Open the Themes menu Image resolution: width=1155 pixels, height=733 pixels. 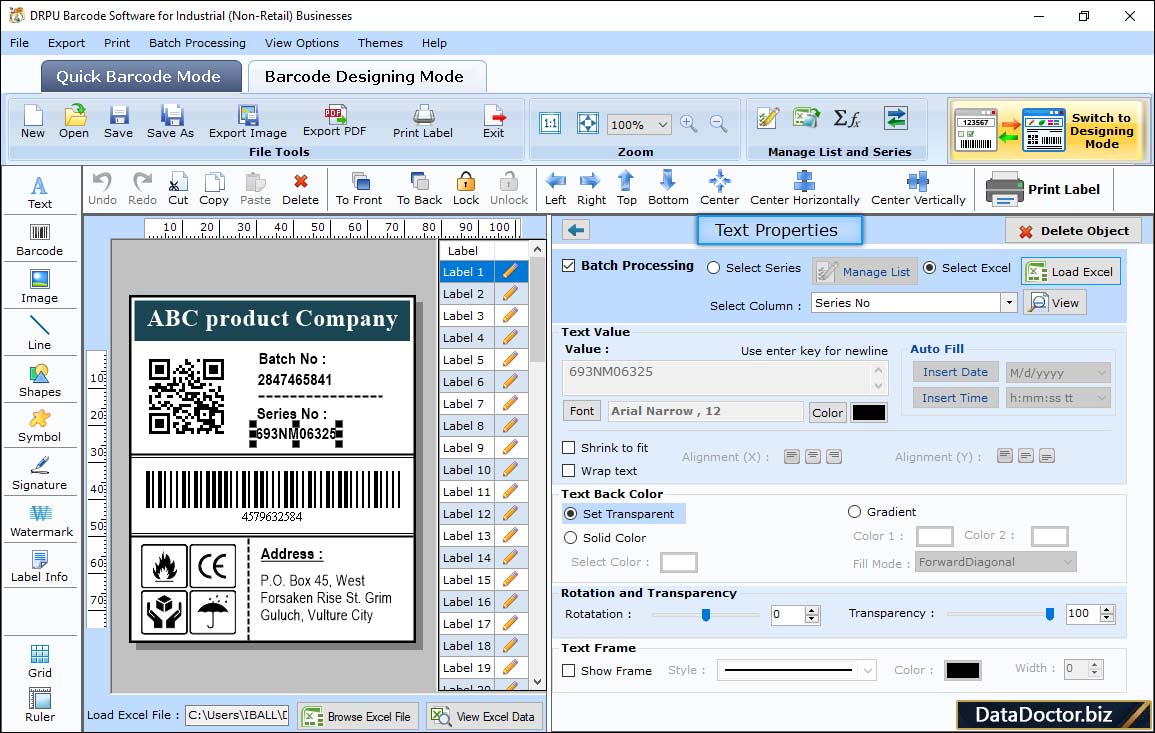[x=380, y=43]
